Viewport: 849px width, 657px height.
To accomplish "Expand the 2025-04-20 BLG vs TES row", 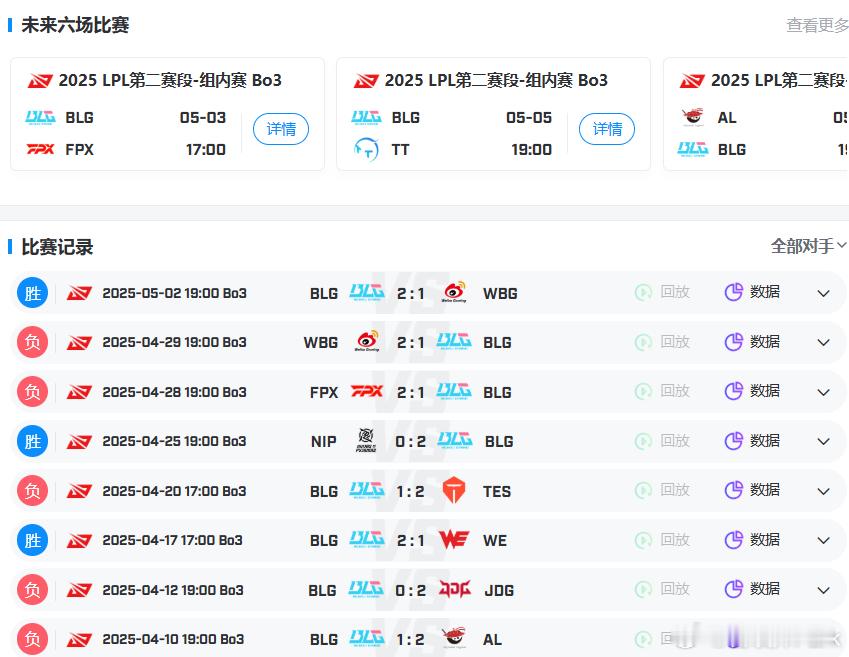I will [824, 491].
